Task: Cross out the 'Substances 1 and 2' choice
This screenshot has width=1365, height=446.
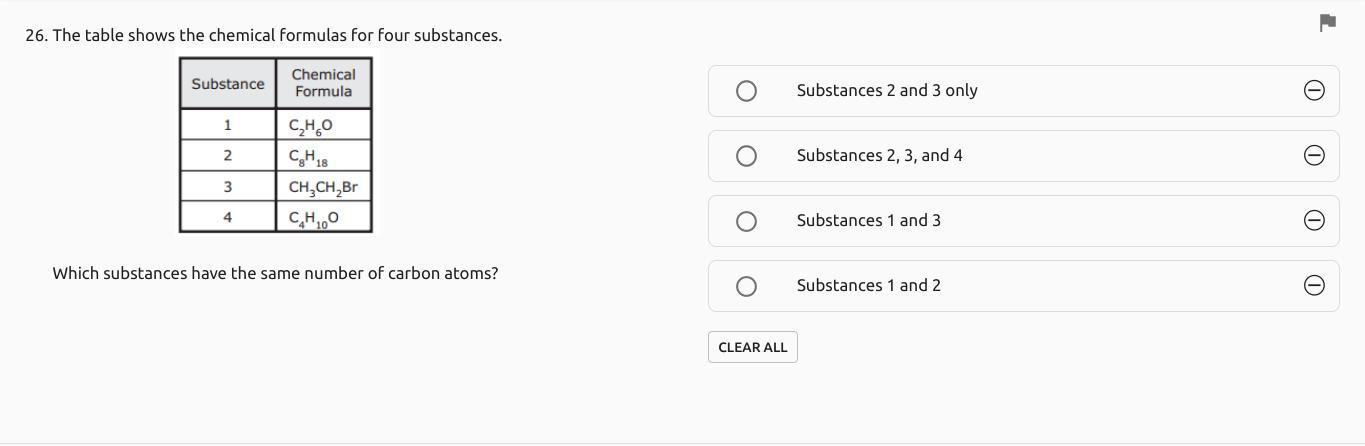Action: click(x=1315, y=286)
